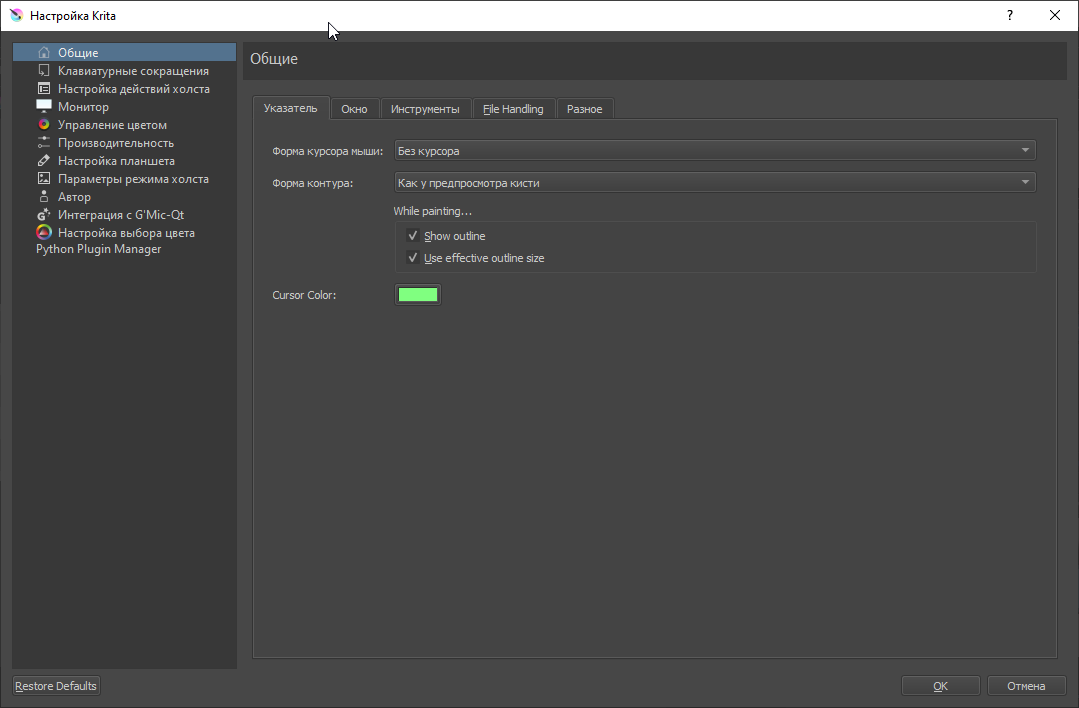1079x708 pixels.
Task: Confirm settings with the OK button
Action: pos(940,686)
